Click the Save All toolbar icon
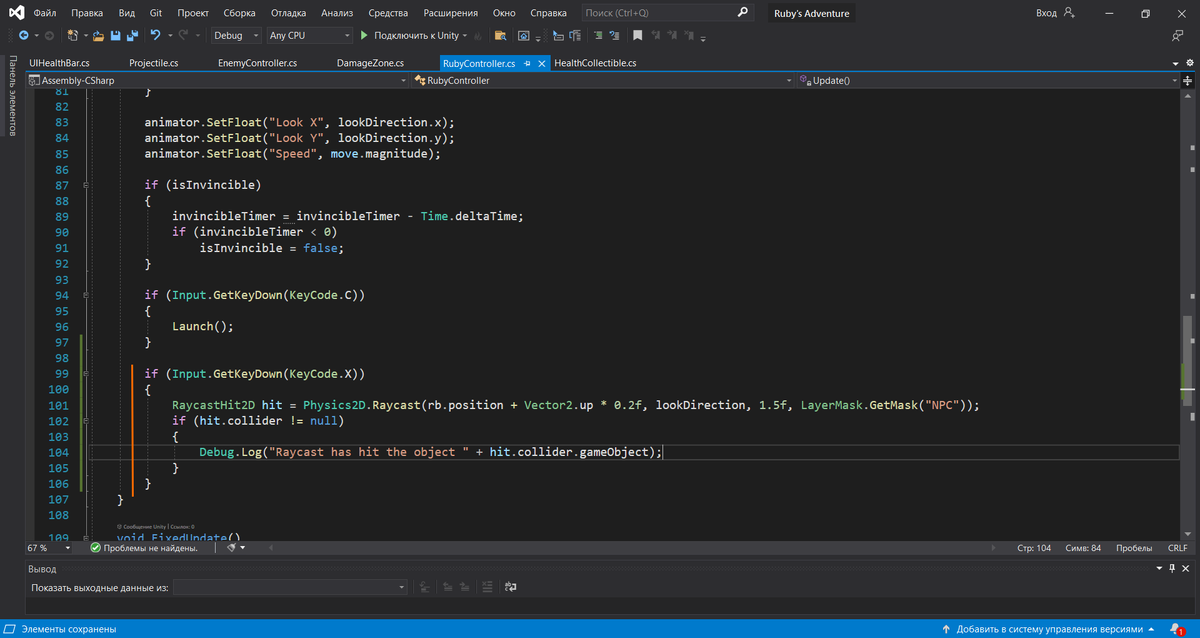This screenshot has height=638, width=1200. 133,35
